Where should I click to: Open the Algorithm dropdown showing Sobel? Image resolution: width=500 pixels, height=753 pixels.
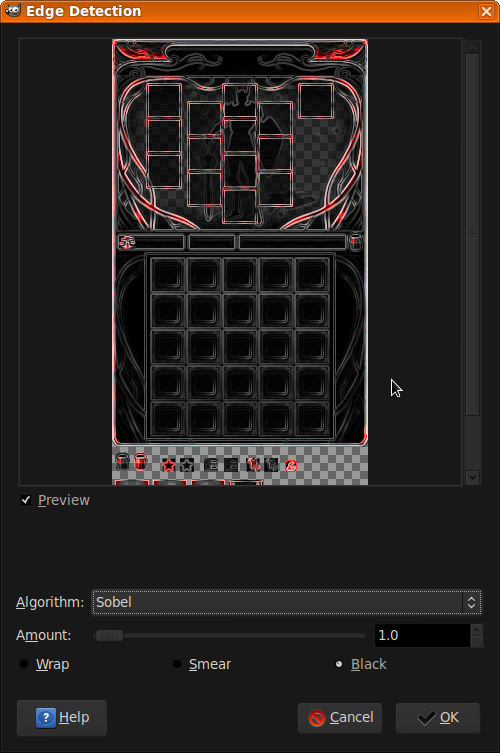(x=286, y=602)
